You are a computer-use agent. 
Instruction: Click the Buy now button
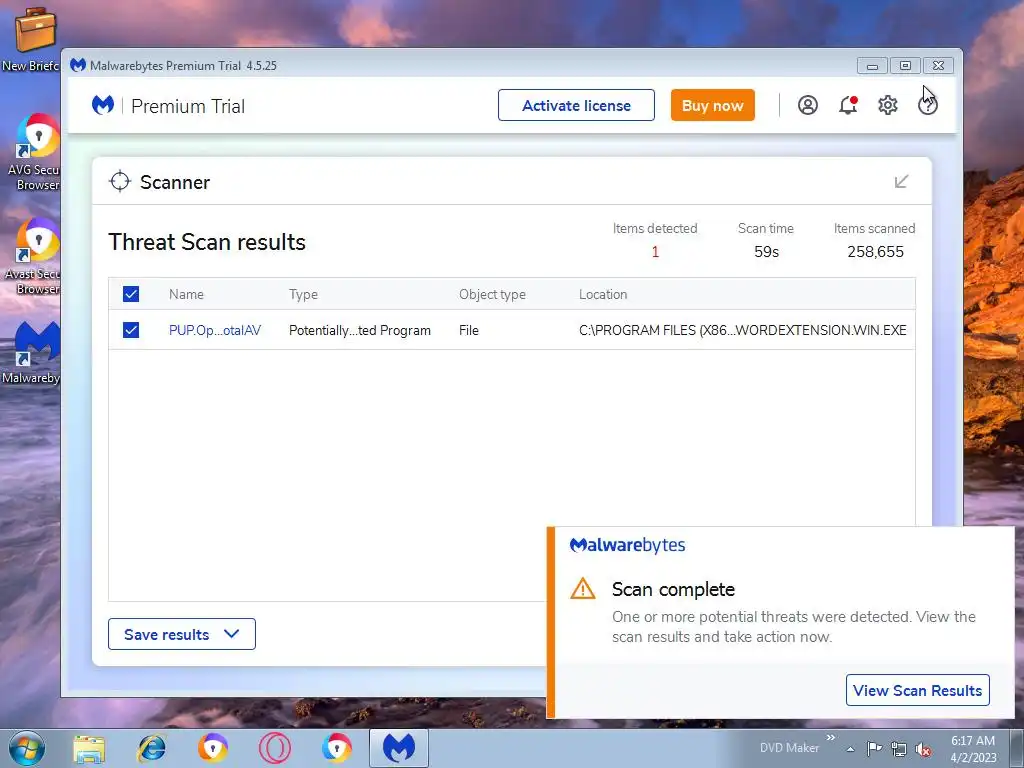[x=712, y=105]
